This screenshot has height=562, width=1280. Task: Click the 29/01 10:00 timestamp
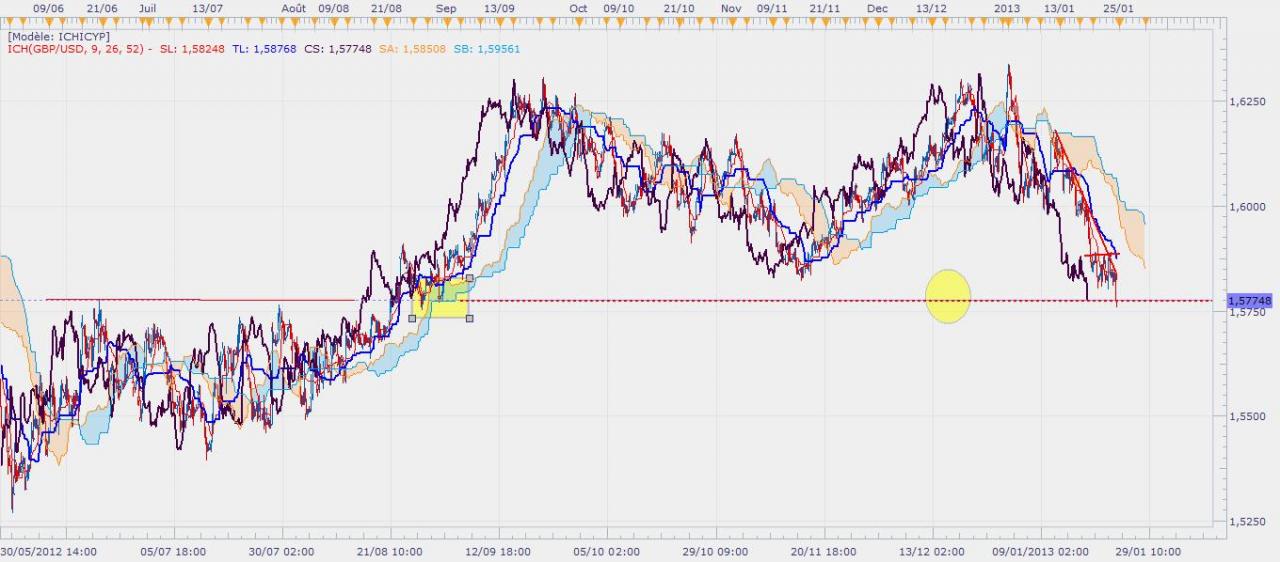click(x=1148, y=551)
